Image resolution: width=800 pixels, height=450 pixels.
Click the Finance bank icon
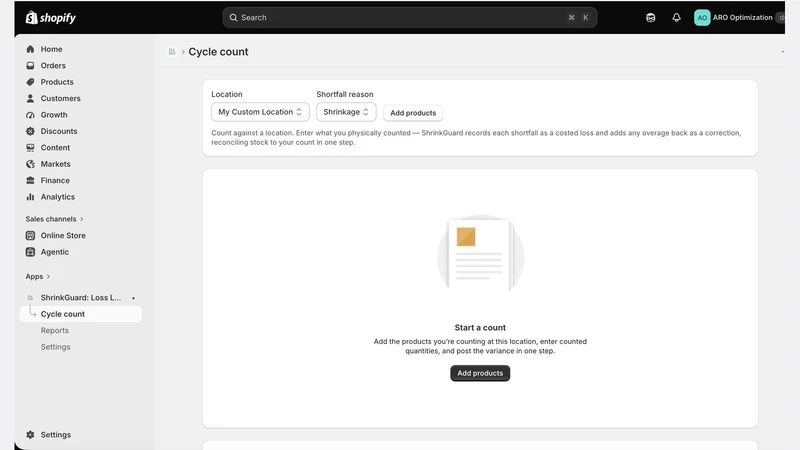click(x=30, y=180)
